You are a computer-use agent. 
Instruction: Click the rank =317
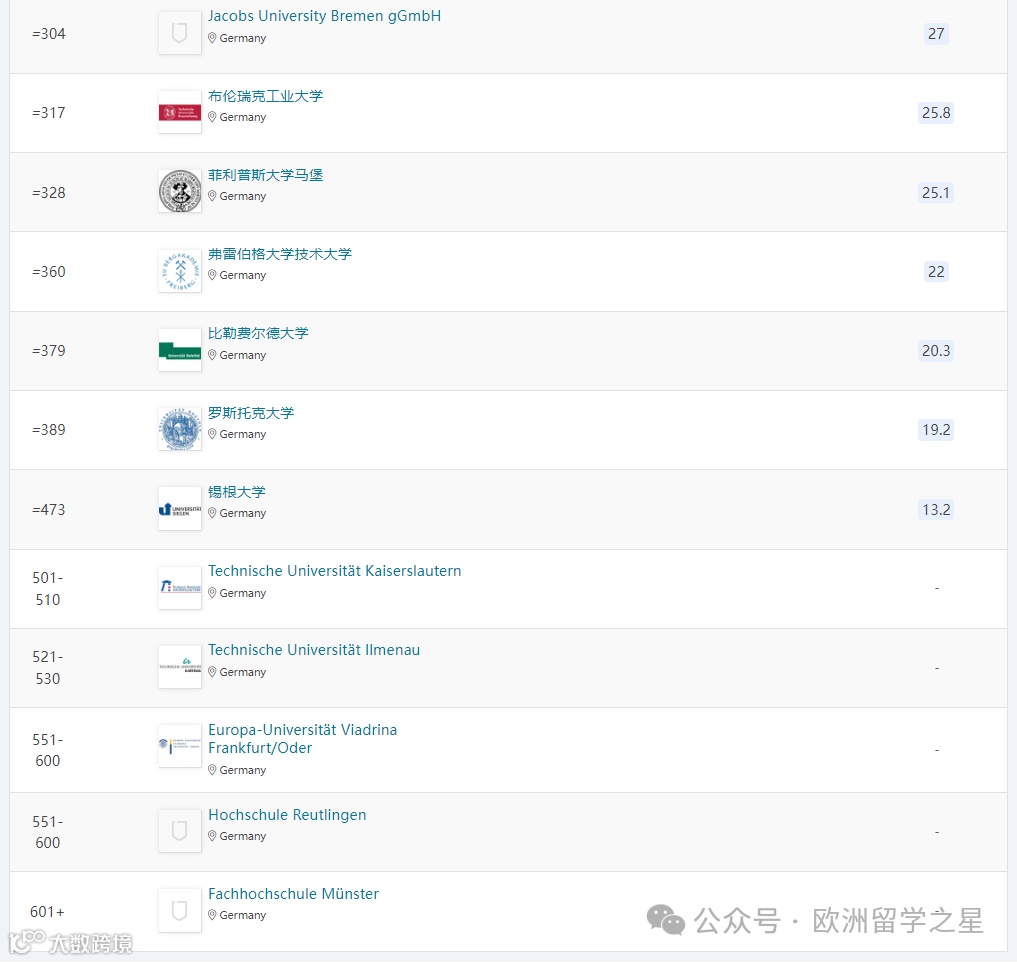(x=49, y=113)
